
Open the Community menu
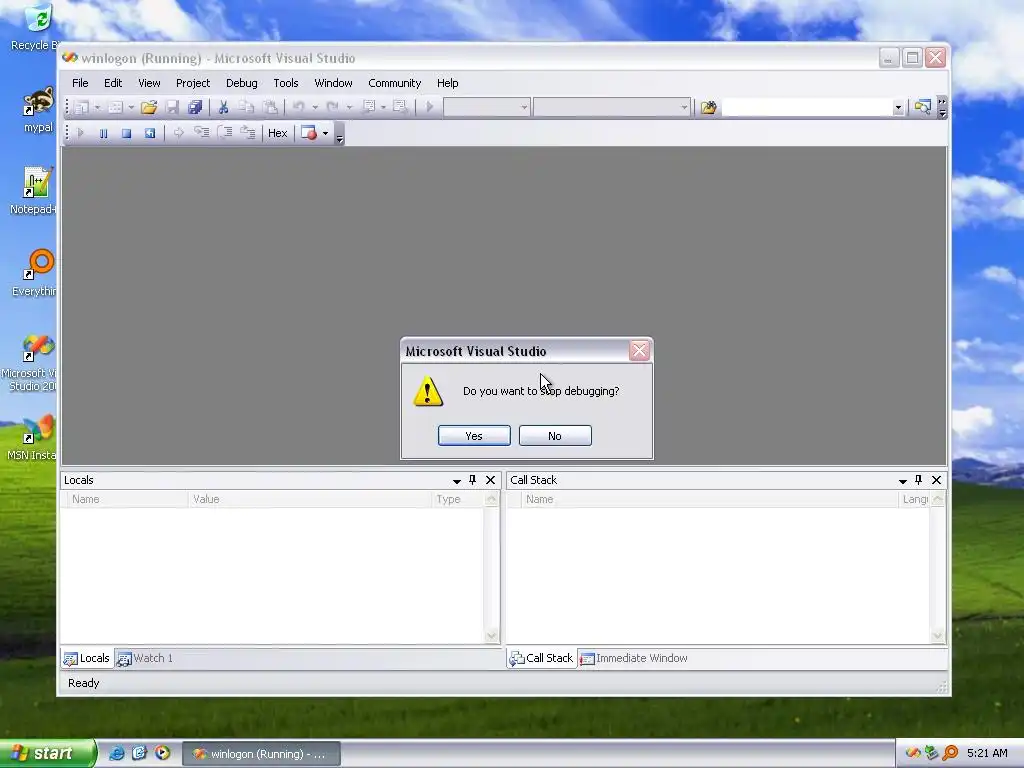coord(394,83)
